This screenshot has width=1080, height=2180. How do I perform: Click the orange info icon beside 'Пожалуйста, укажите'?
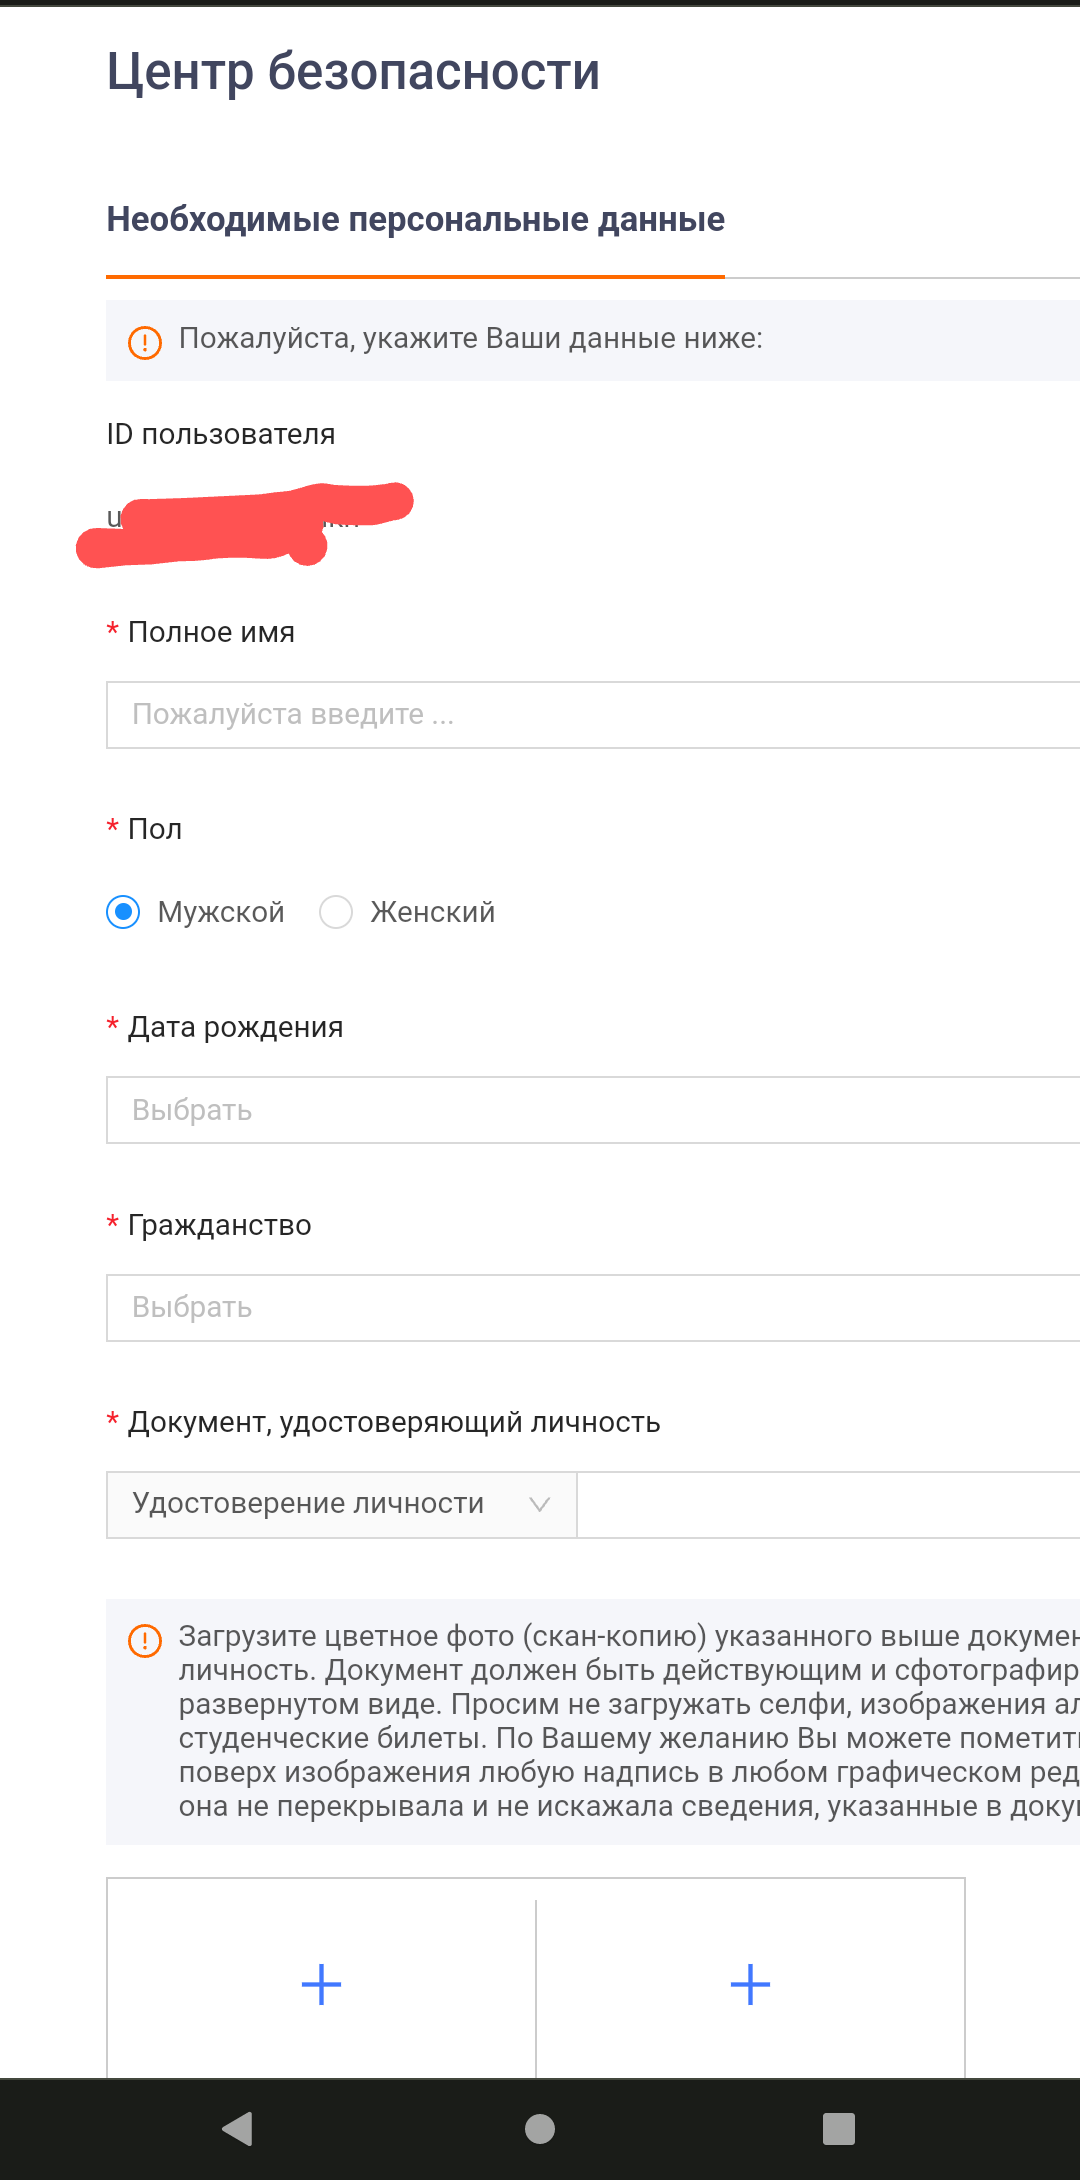tap(145, 342)
